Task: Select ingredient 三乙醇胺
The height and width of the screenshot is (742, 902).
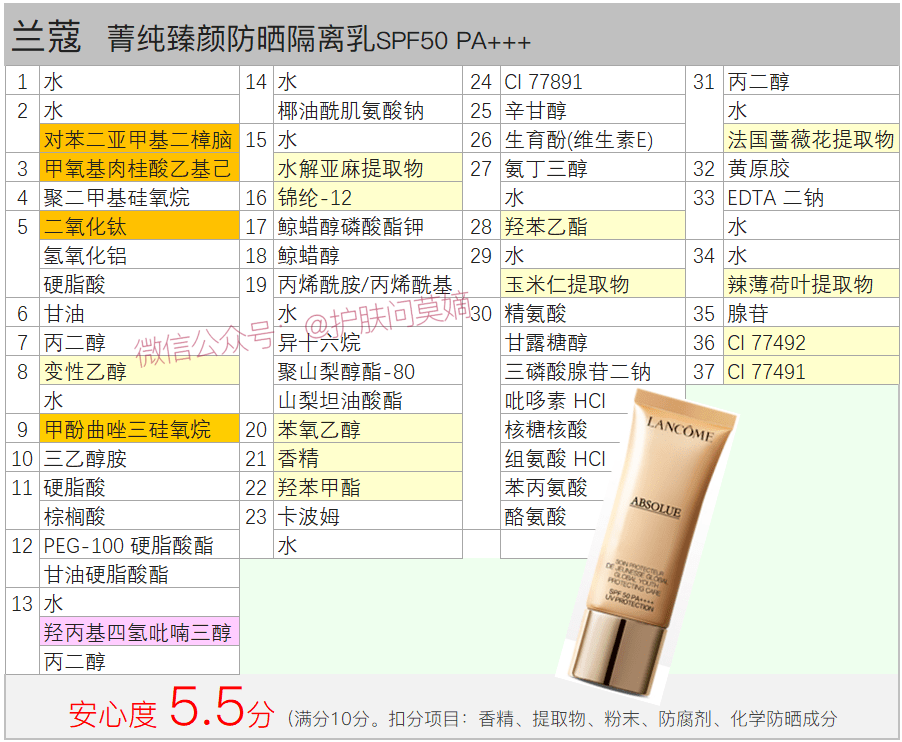Action: click(x=139, y=458)
